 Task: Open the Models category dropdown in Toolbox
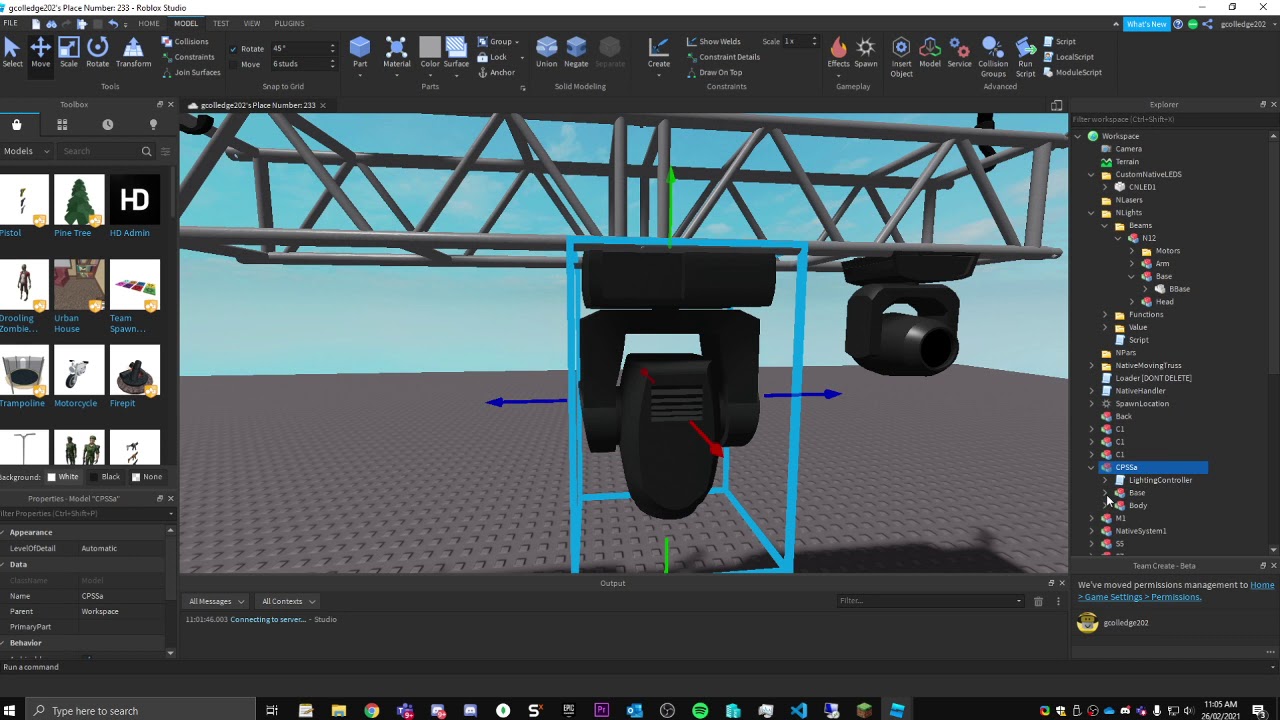tap(25, 151)
